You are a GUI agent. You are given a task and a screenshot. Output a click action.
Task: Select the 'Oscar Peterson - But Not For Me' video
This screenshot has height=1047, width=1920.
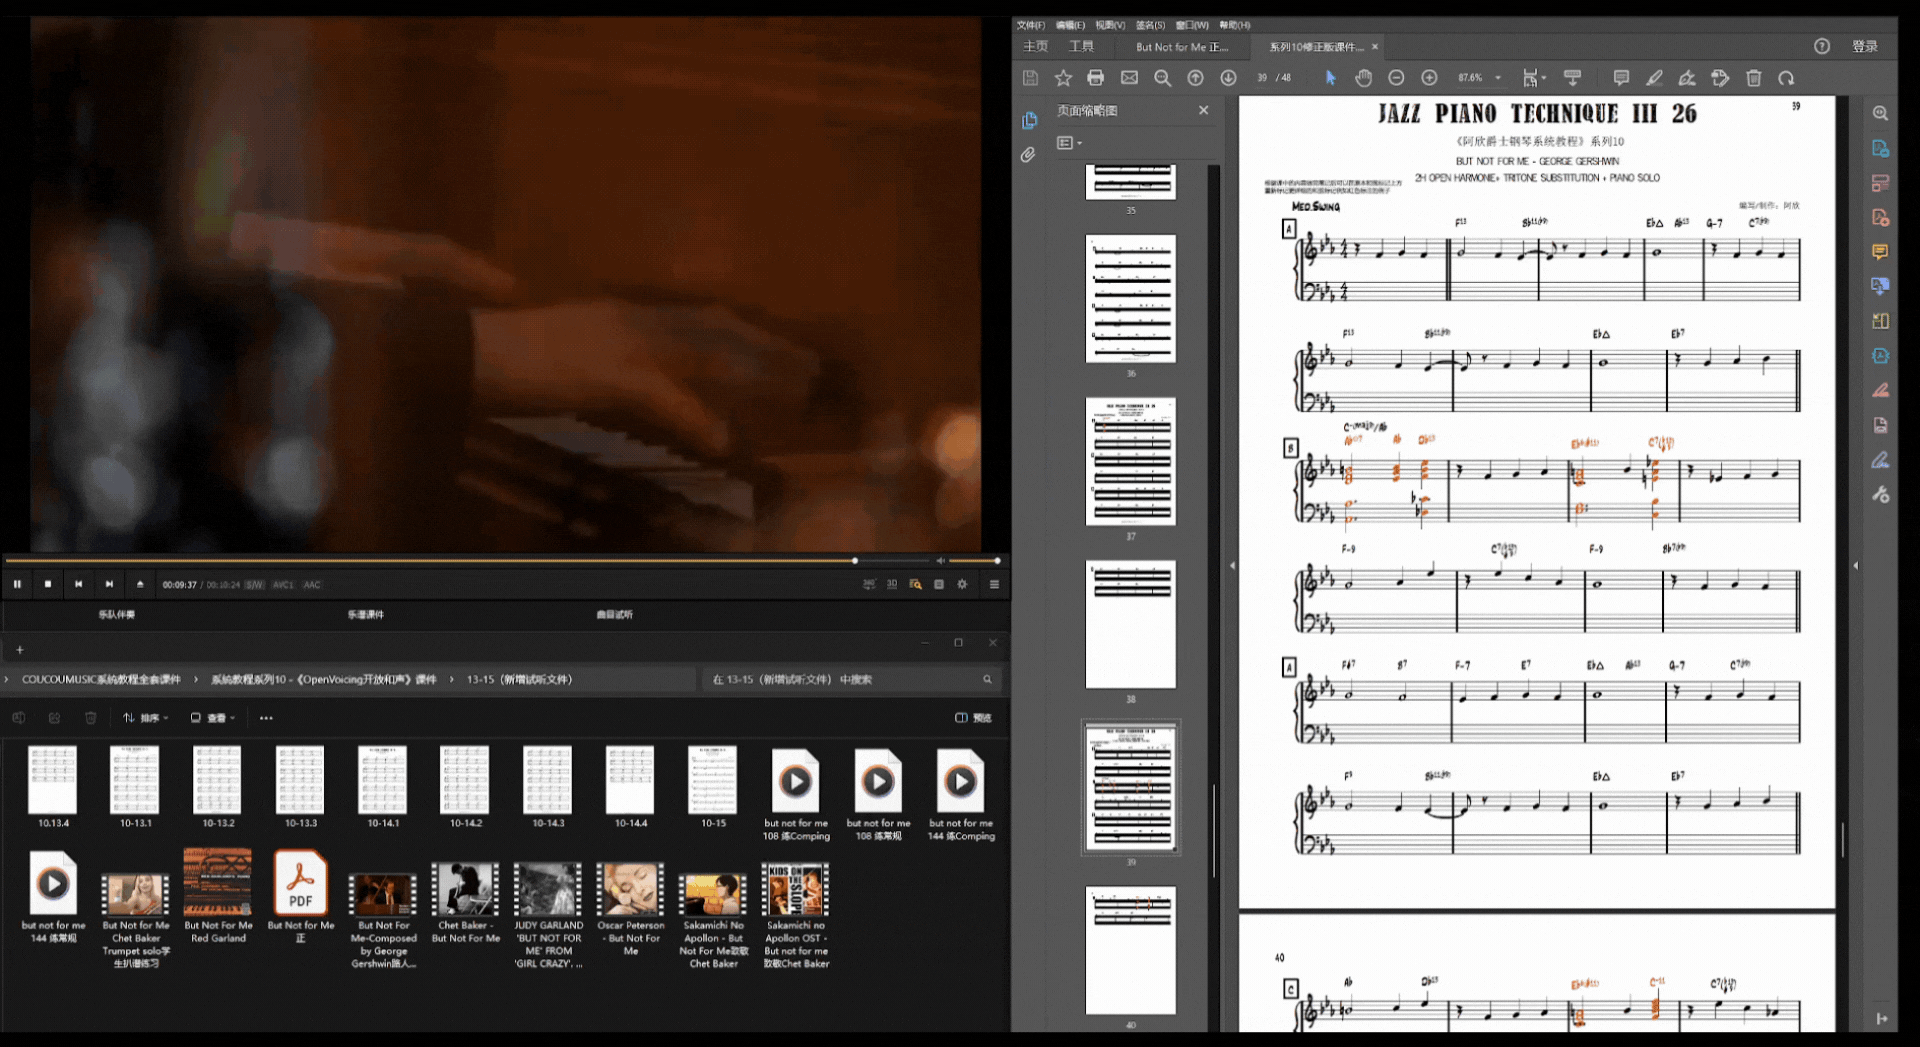pyautogui.click(x=630, y=909)
